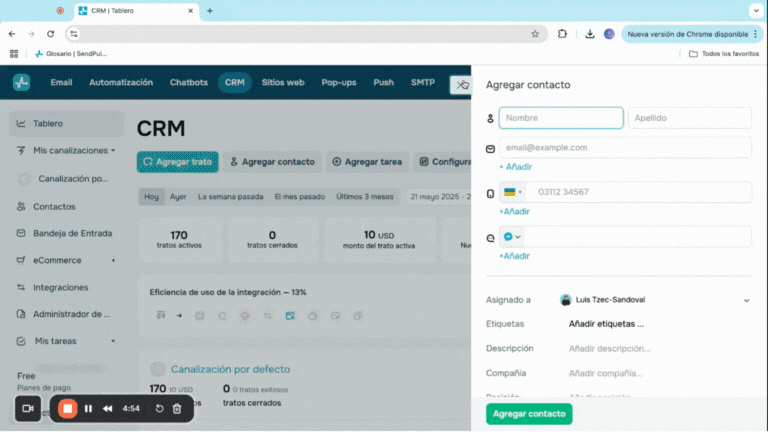
Task: Click the highlighted integration icon in efficiency row
Action: 290,316
